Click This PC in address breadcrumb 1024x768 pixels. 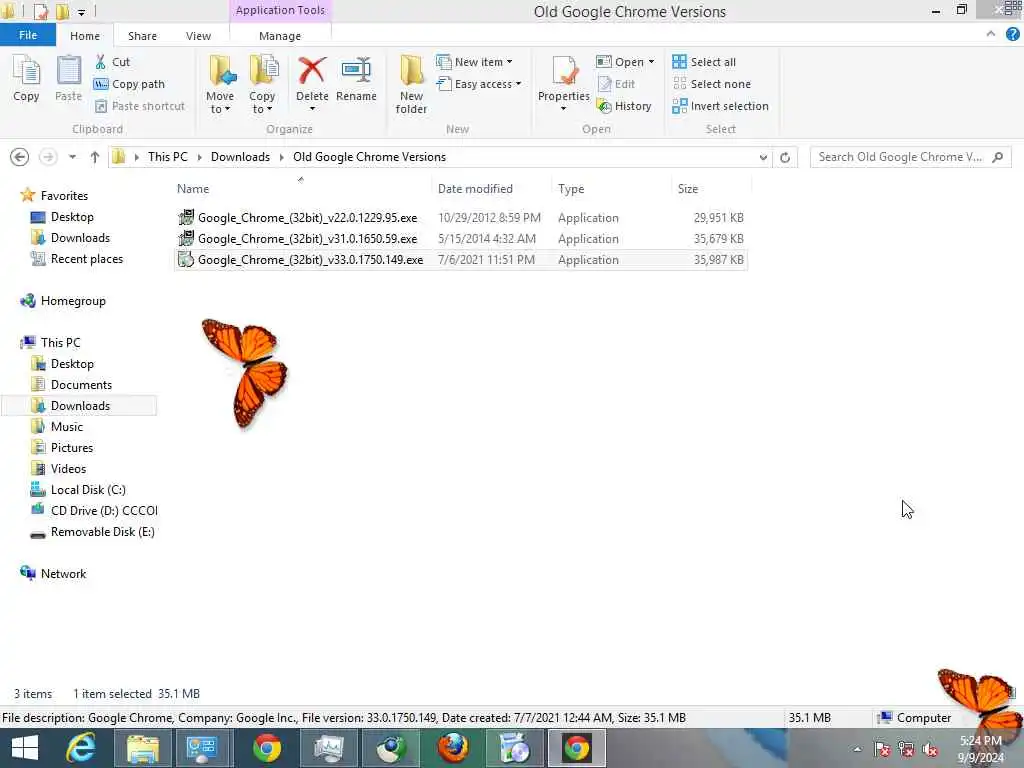(x=167, y=157)
